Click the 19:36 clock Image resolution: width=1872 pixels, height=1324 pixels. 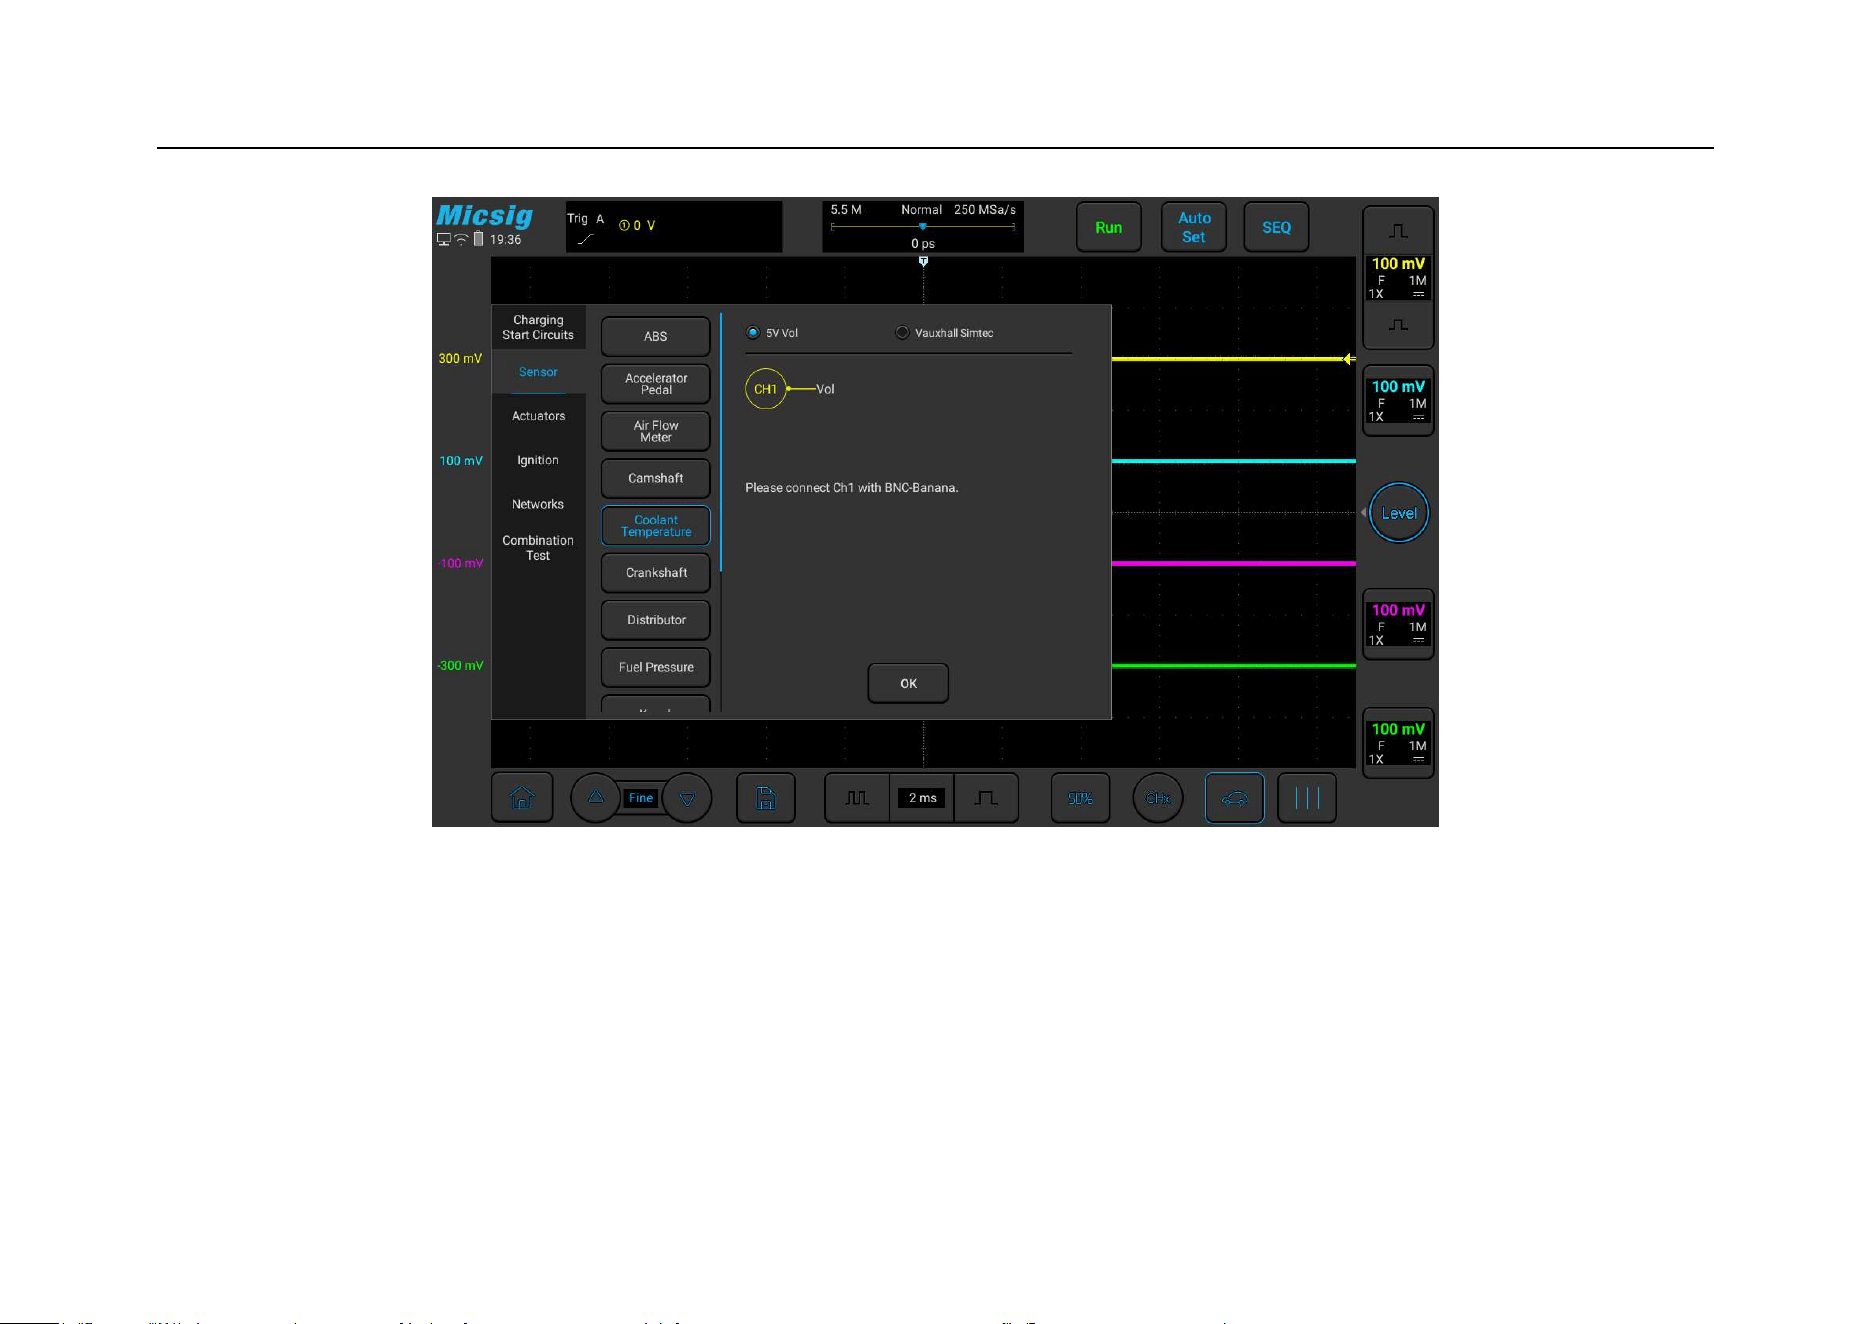(x=505, y=240)
